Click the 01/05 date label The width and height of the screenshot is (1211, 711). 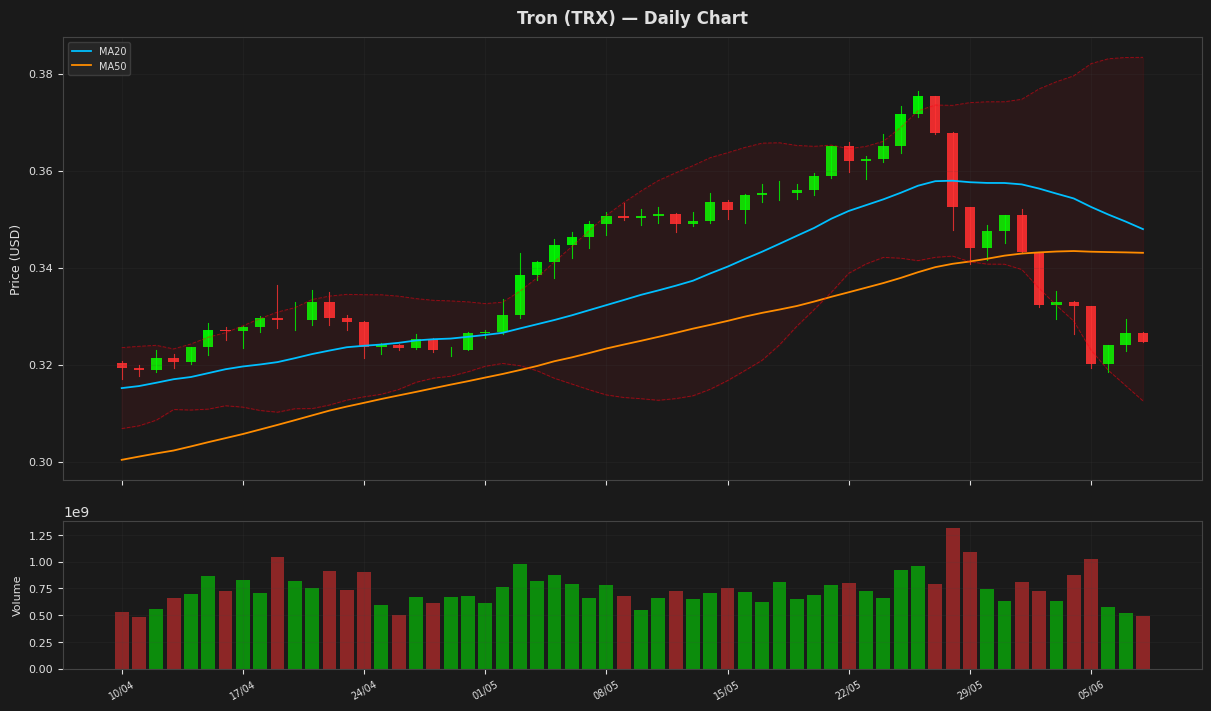484,691
